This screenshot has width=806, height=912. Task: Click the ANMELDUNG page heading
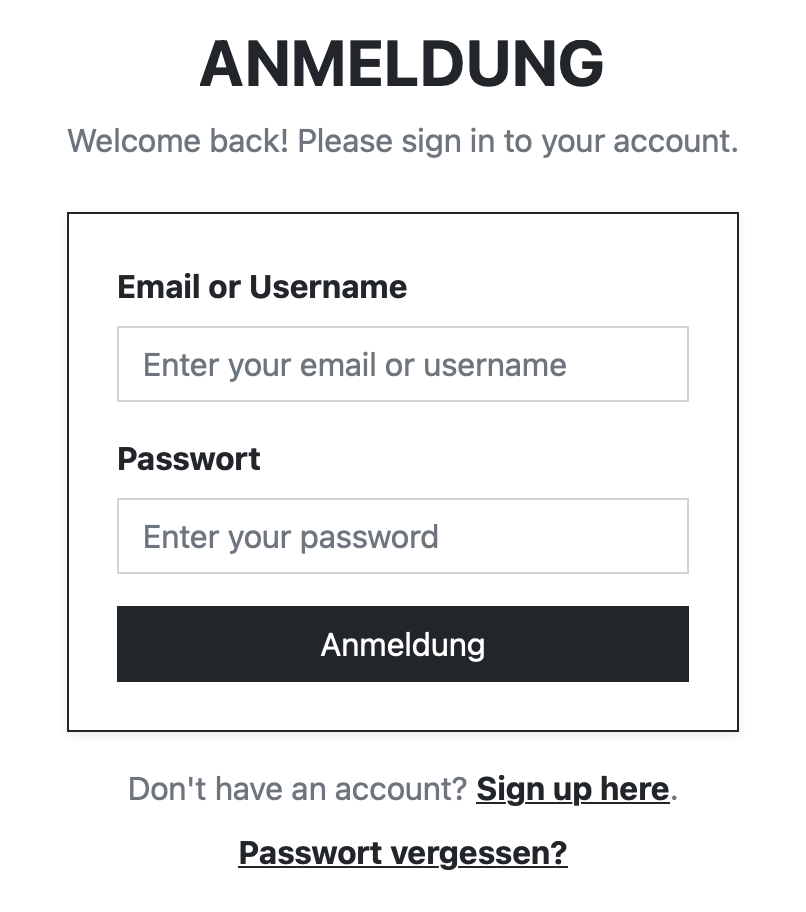(402, 64)
